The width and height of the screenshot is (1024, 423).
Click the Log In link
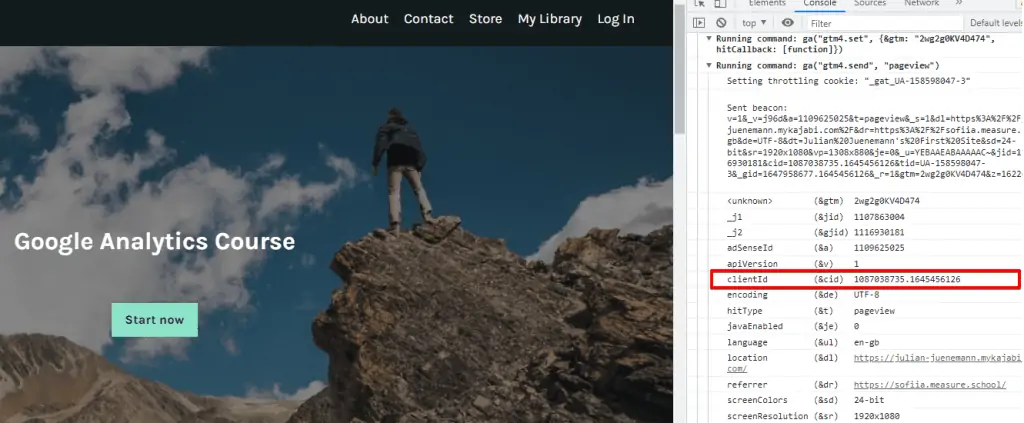pos(615,19)
